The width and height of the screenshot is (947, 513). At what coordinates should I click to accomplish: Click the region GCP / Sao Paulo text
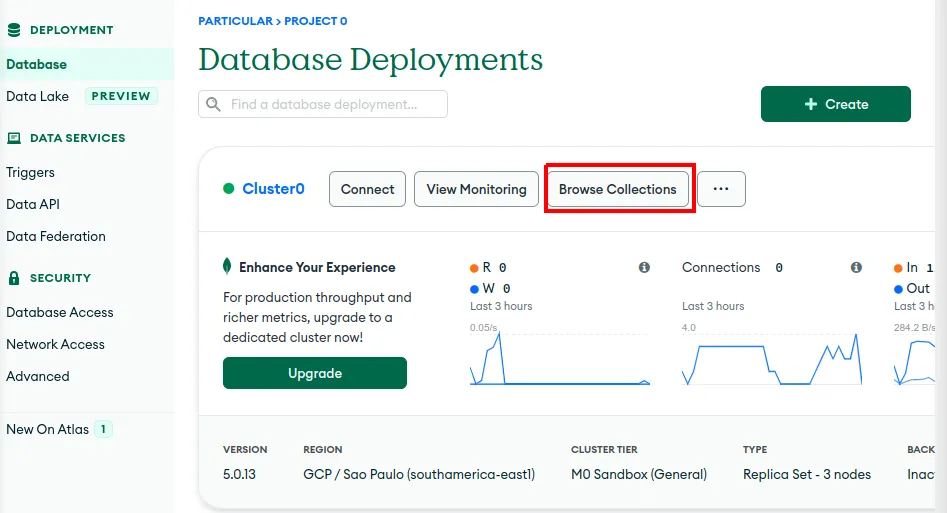(419, 474)
